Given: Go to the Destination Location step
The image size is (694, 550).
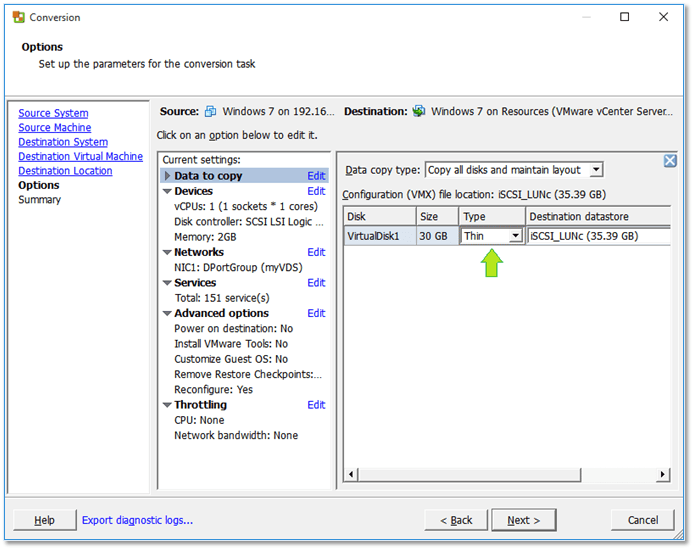Looking at the screenshot, I should point(65,171).
